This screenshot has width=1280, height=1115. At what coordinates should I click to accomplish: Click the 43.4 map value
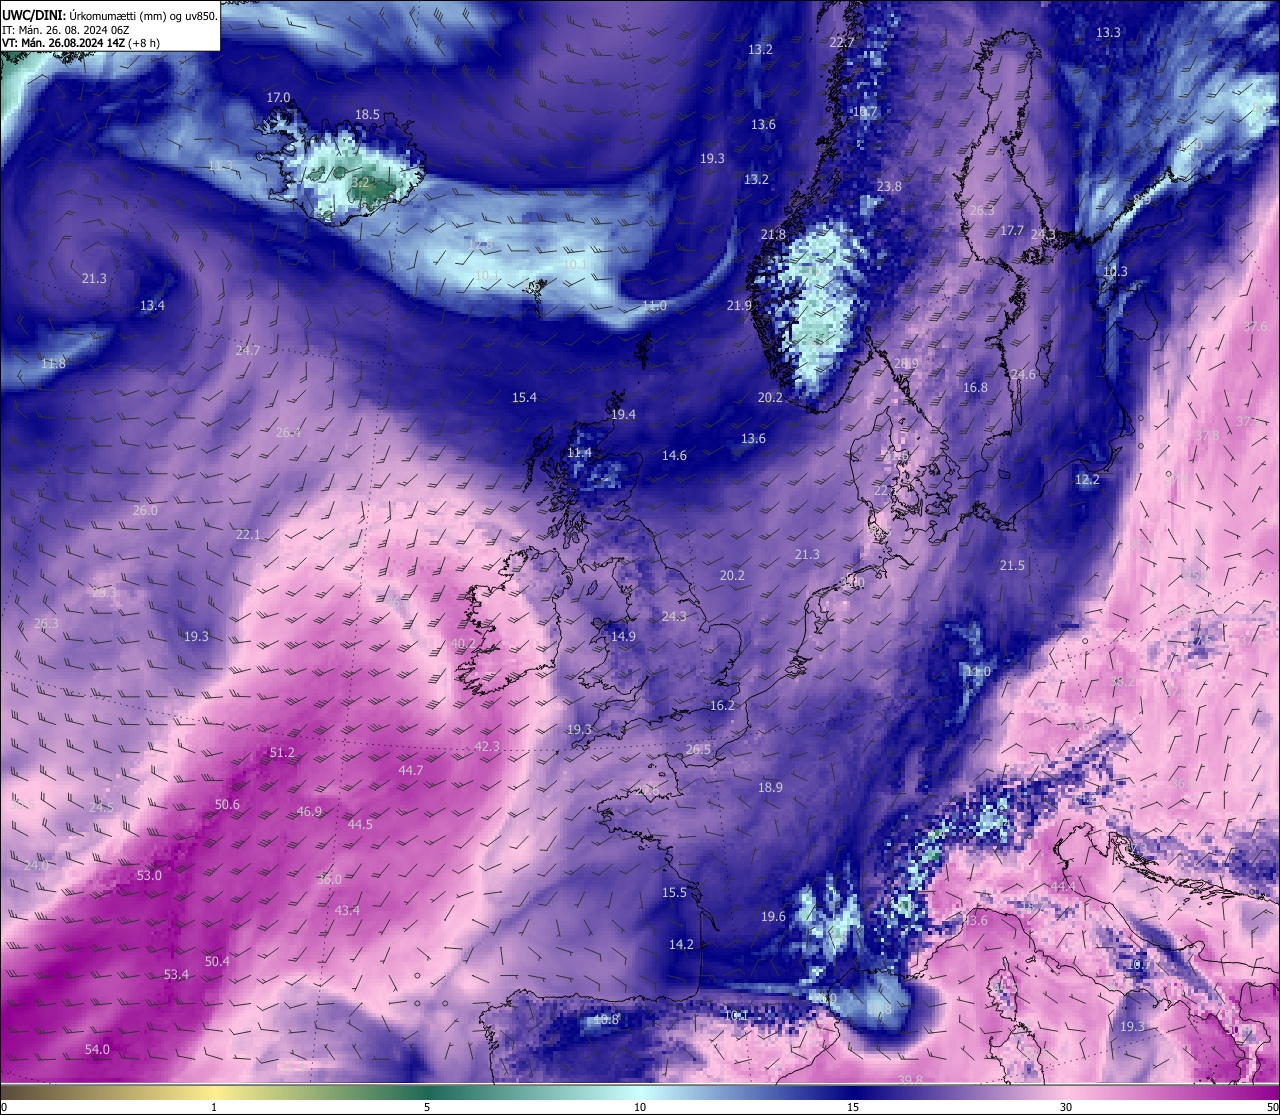(347, 910)
